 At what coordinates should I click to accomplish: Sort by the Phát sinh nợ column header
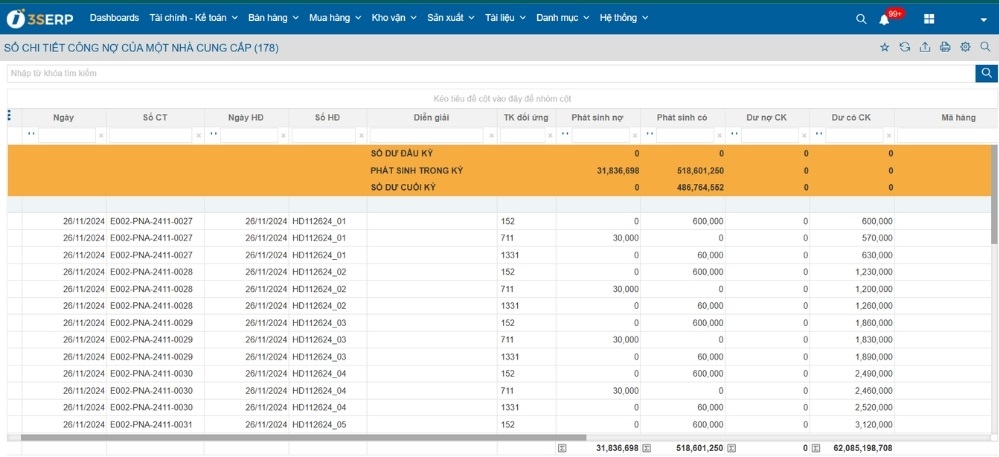click(597, 117)
